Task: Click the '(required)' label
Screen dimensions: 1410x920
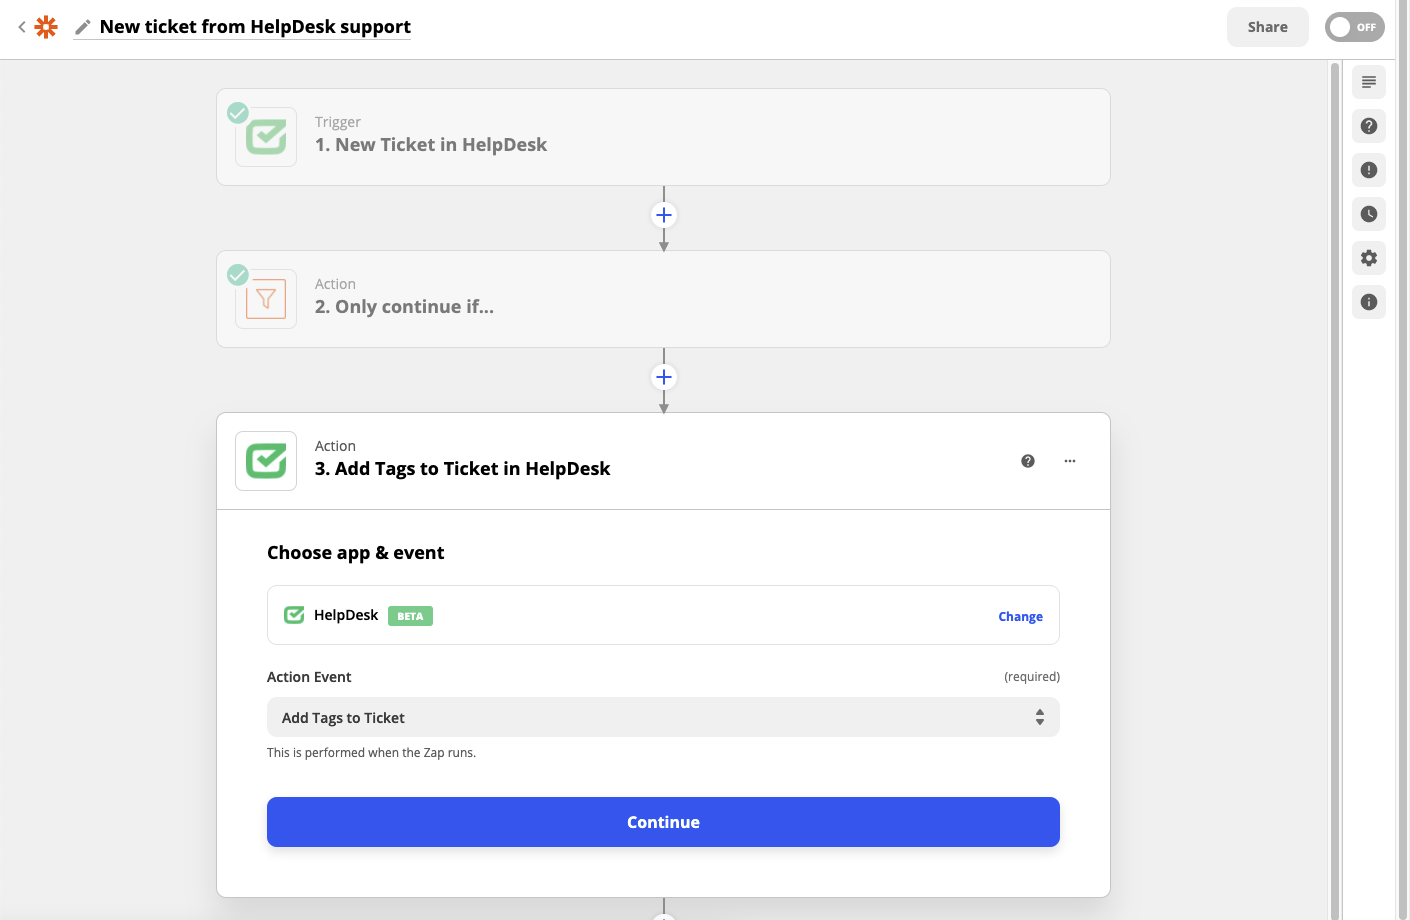Action: pyautogui.click(x=1032, y=677)
